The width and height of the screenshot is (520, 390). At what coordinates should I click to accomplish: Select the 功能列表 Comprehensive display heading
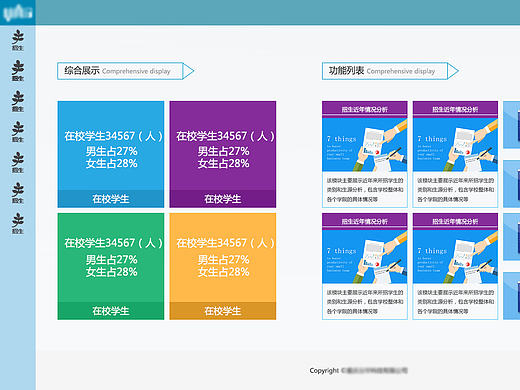click(x=385, y=71)
